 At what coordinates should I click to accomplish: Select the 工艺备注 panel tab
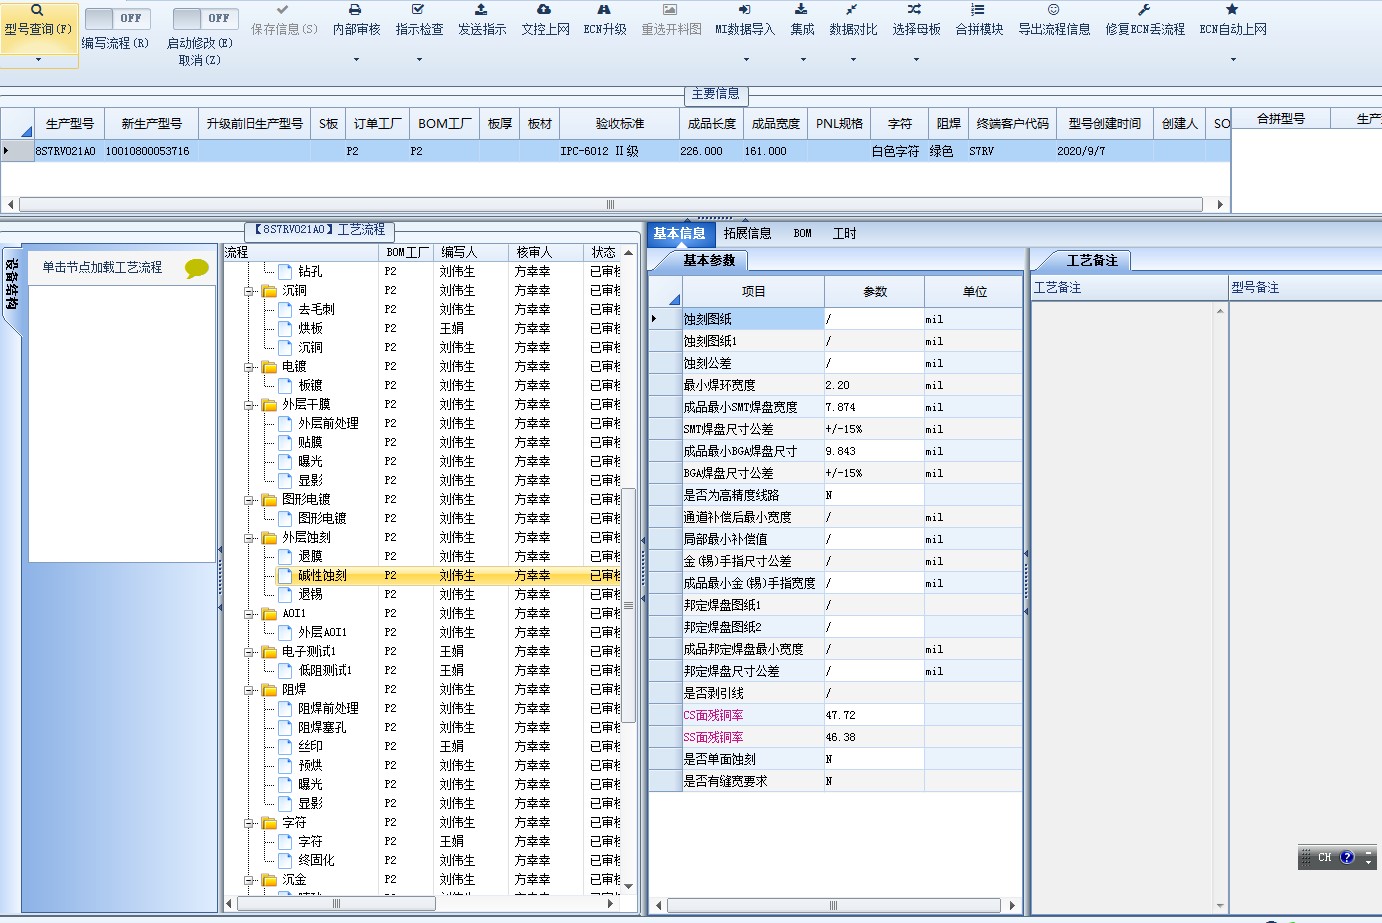click(1092, 260)
